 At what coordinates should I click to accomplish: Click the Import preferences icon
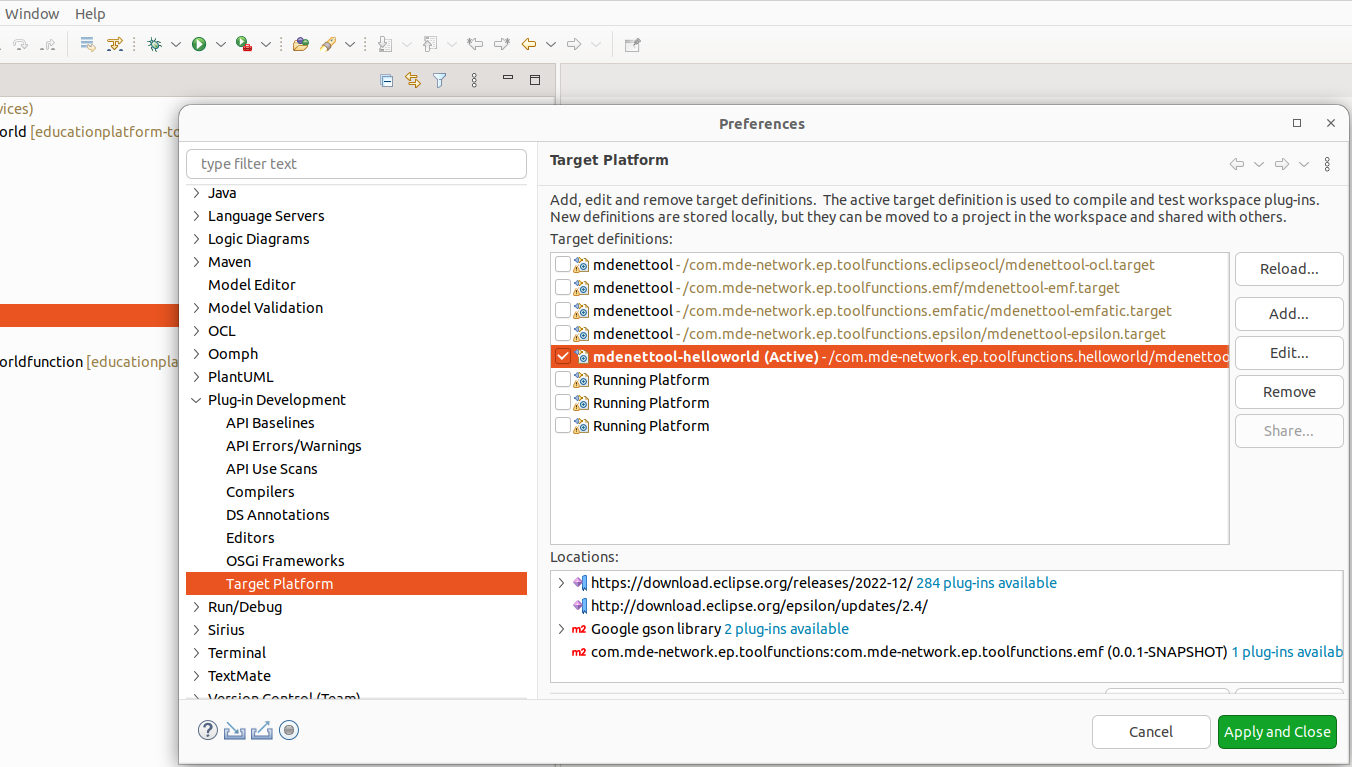point(235,730)
